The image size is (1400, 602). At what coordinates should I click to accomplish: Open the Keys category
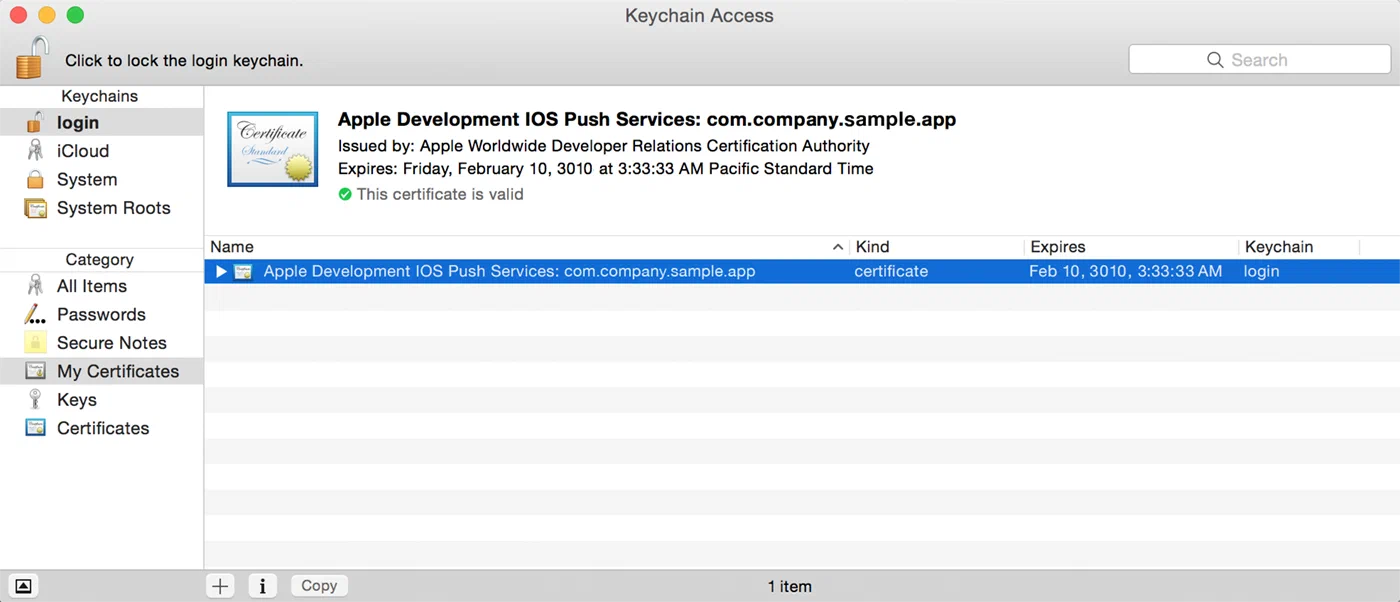coord(76,400)
